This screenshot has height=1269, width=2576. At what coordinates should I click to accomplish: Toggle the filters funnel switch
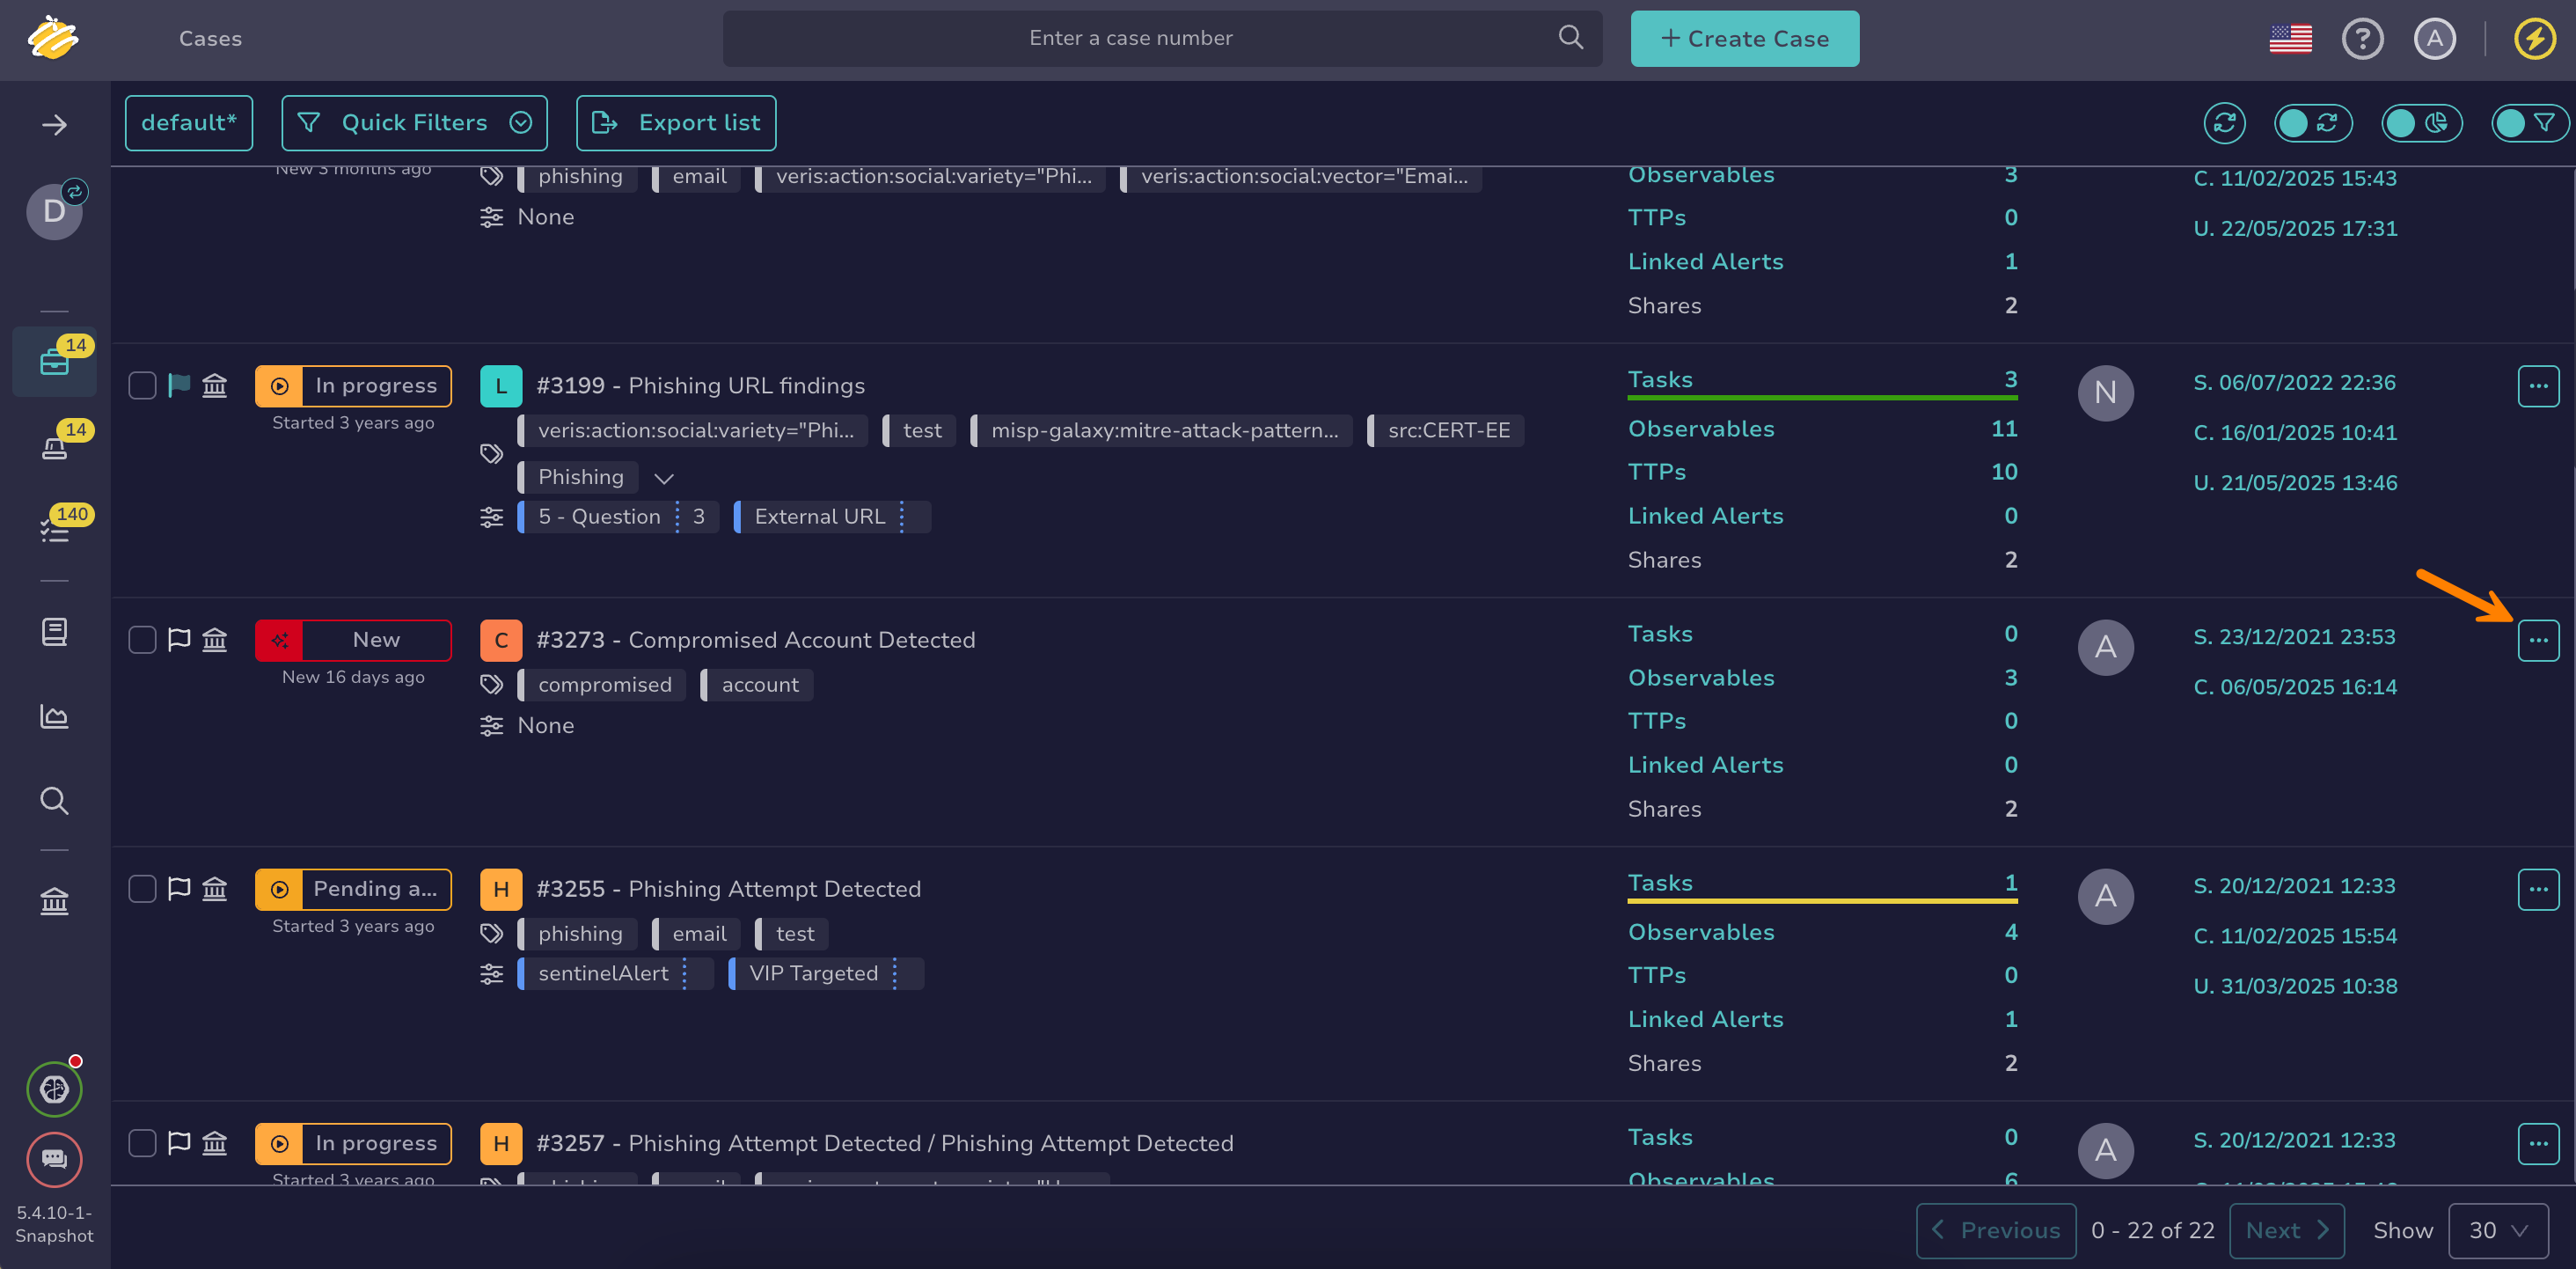2530,123
